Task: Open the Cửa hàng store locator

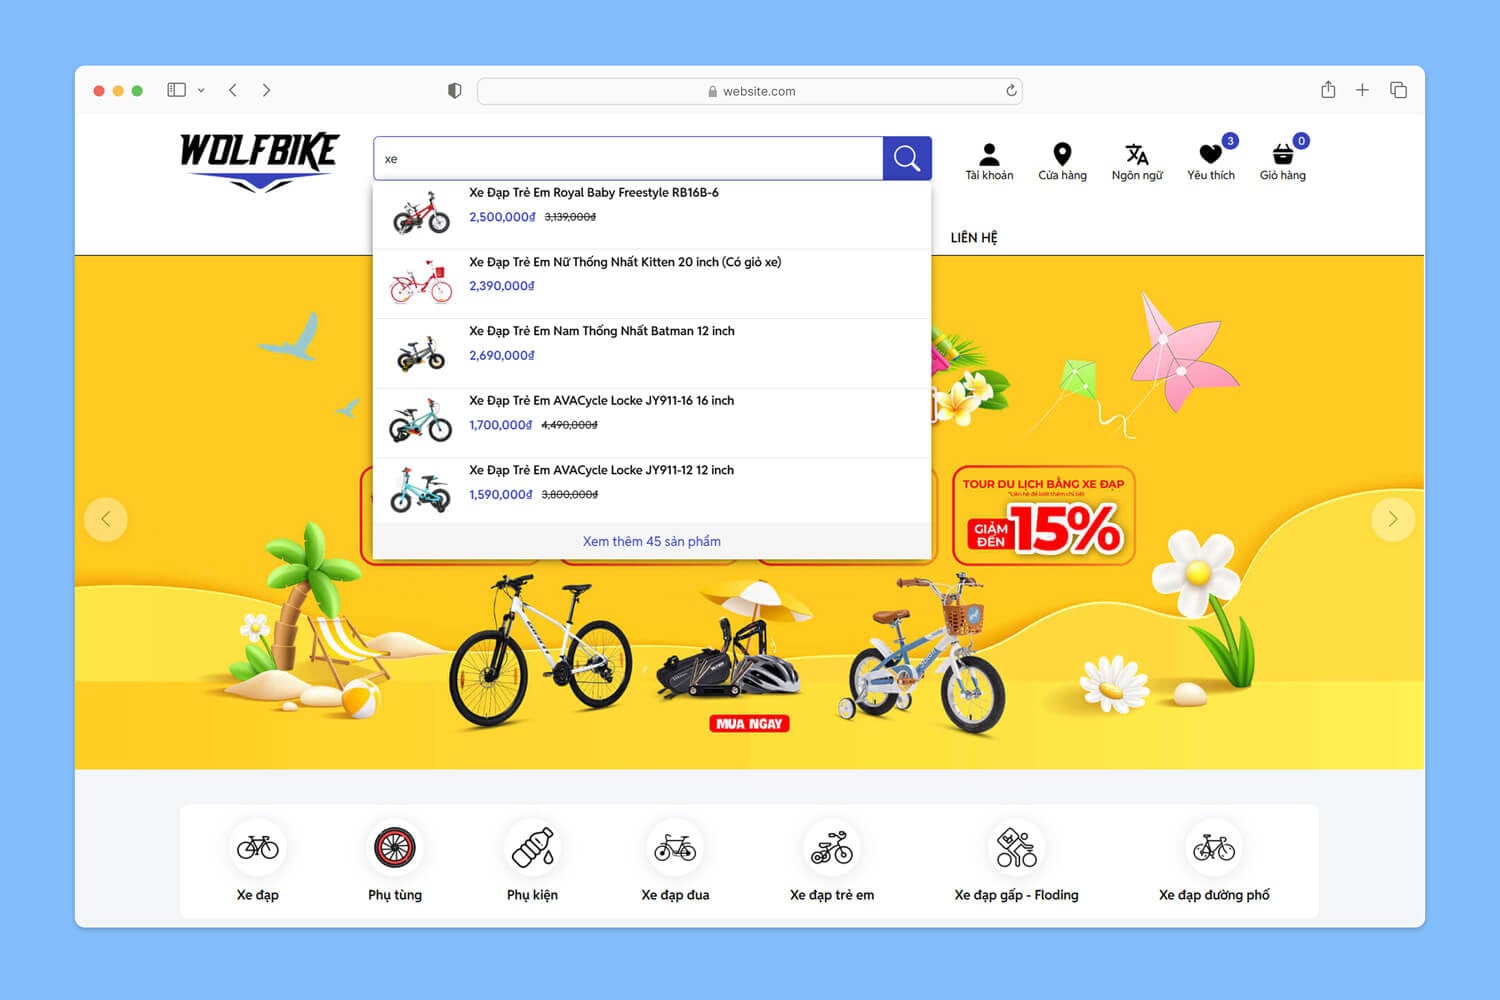Action: pos(1062,160)
